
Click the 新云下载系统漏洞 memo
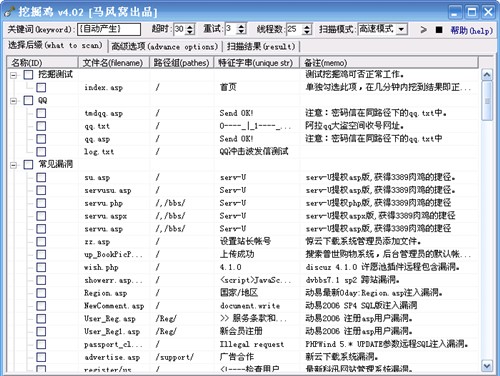pos(342,357)
